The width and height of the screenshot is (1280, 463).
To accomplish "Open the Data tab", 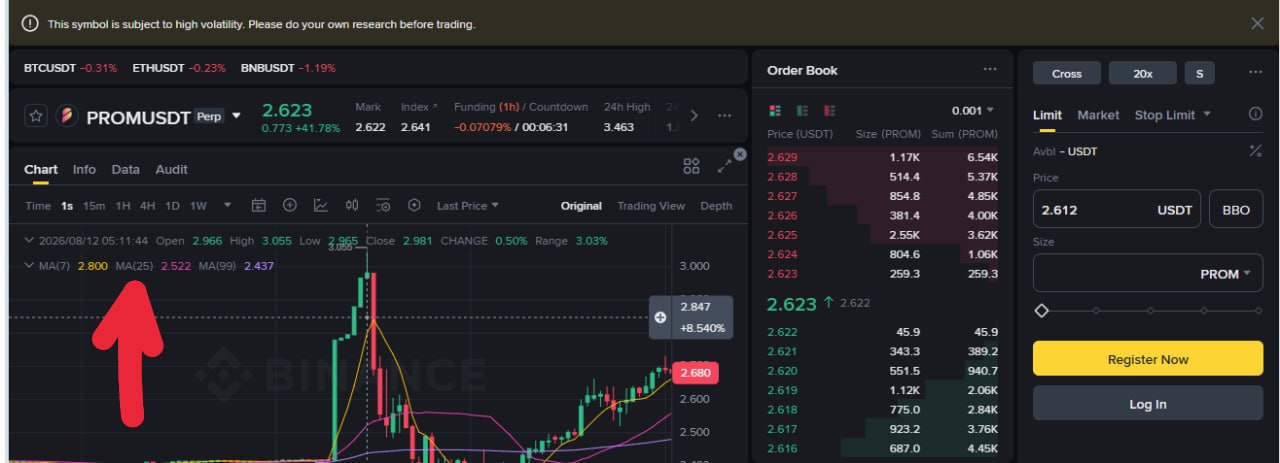I will 125,170.
